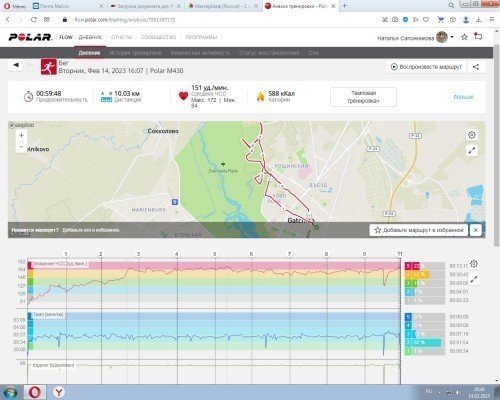Screen dimensions: 500x400
Task: Open the map settings gear icon
Action: pos(471,135)
